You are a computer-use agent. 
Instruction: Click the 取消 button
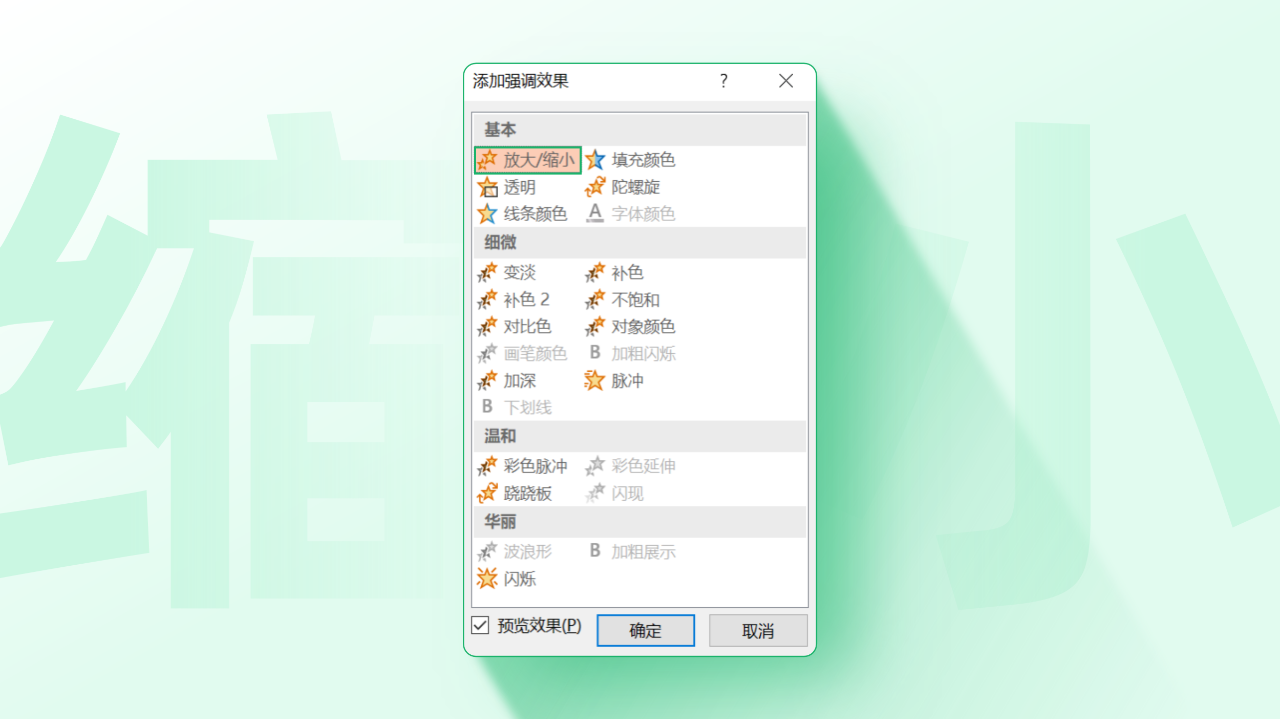tap(758, 631)
